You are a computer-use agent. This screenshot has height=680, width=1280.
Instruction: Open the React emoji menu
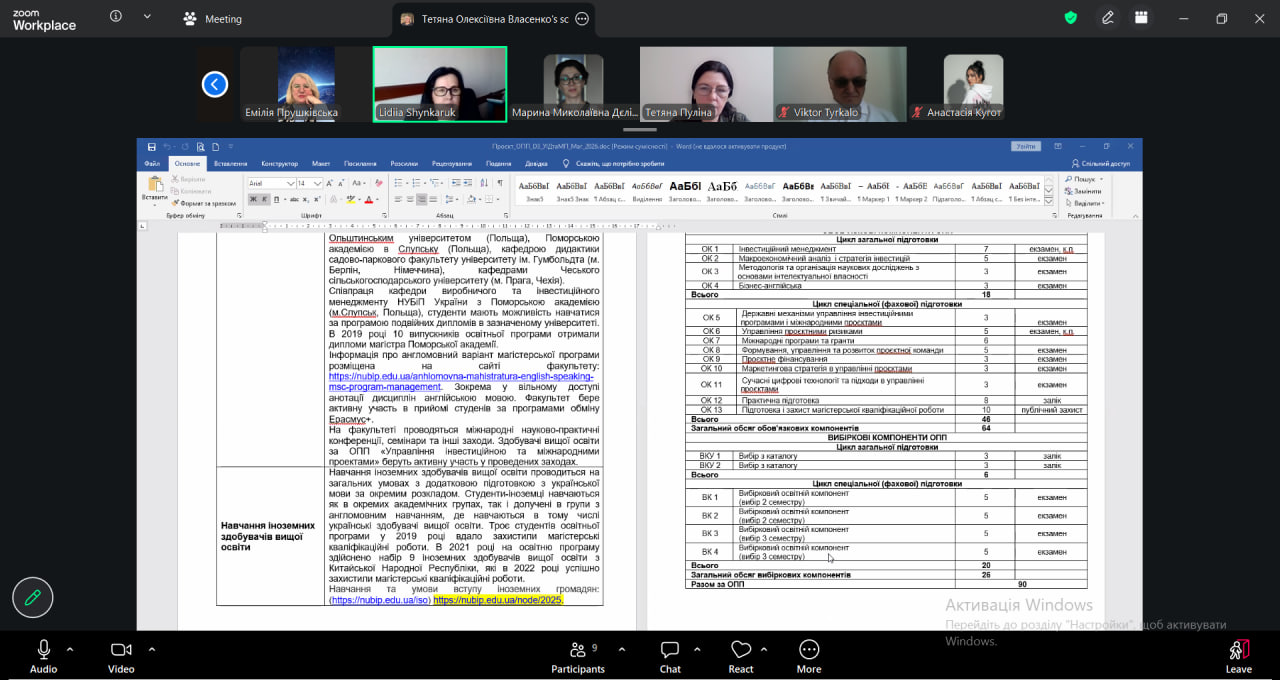741,656
